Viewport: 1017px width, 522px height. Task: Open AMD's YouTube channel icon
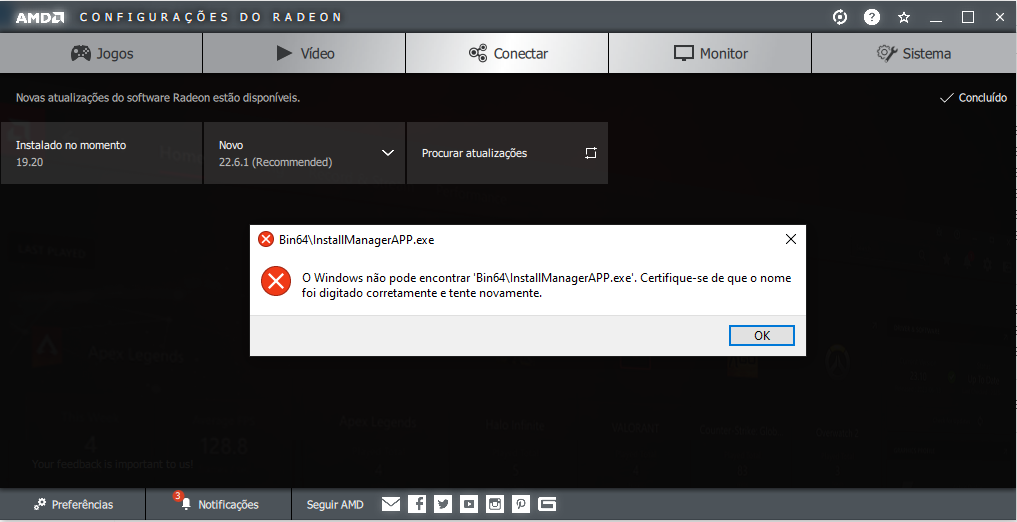tap(469, 504)
